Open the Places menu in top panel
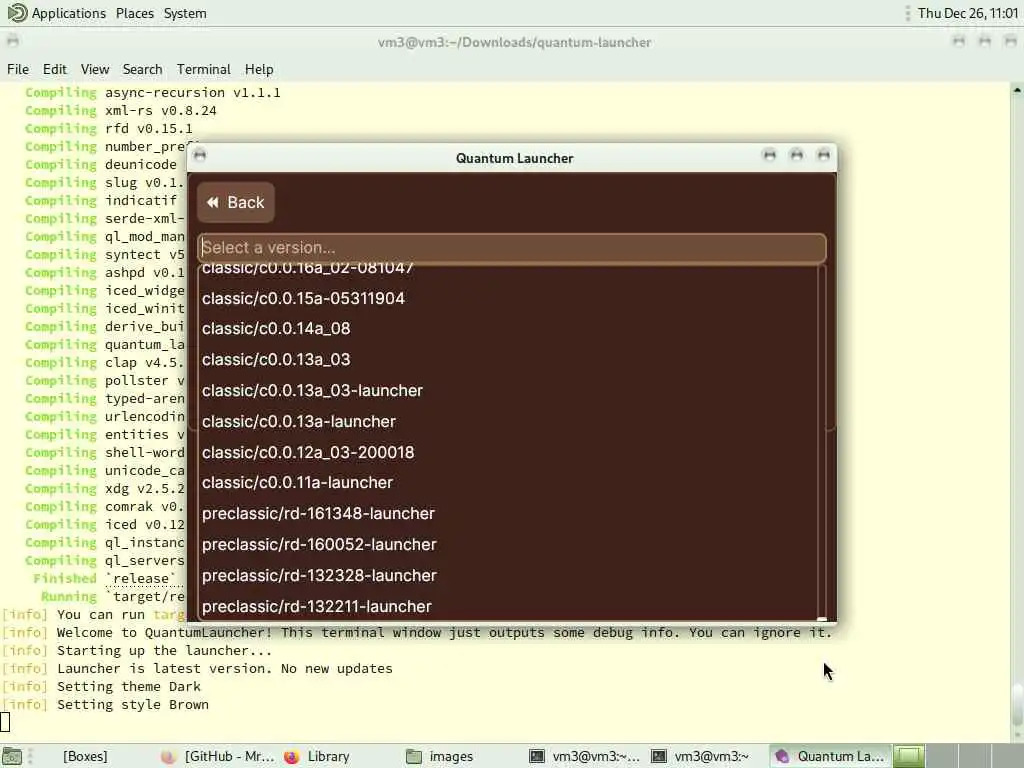Screen dimensions: 1024x768 pos(135,13)
